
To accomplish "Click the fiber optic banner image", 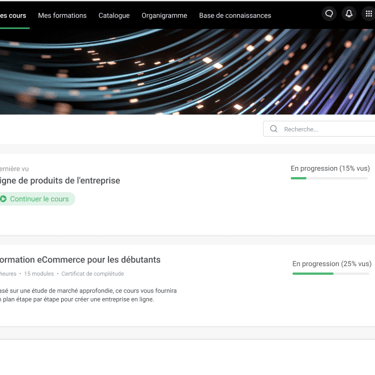I will coord(187,72).
